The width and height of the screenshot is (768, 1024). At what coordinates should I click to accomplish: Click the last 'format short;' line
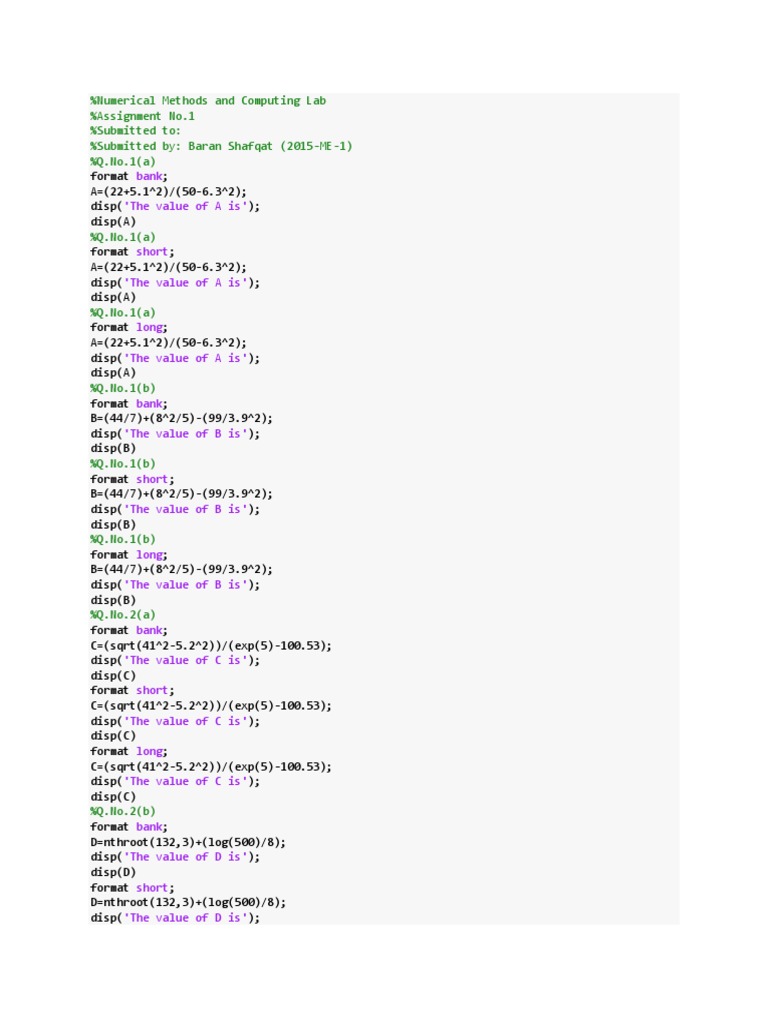coord(132,887)
